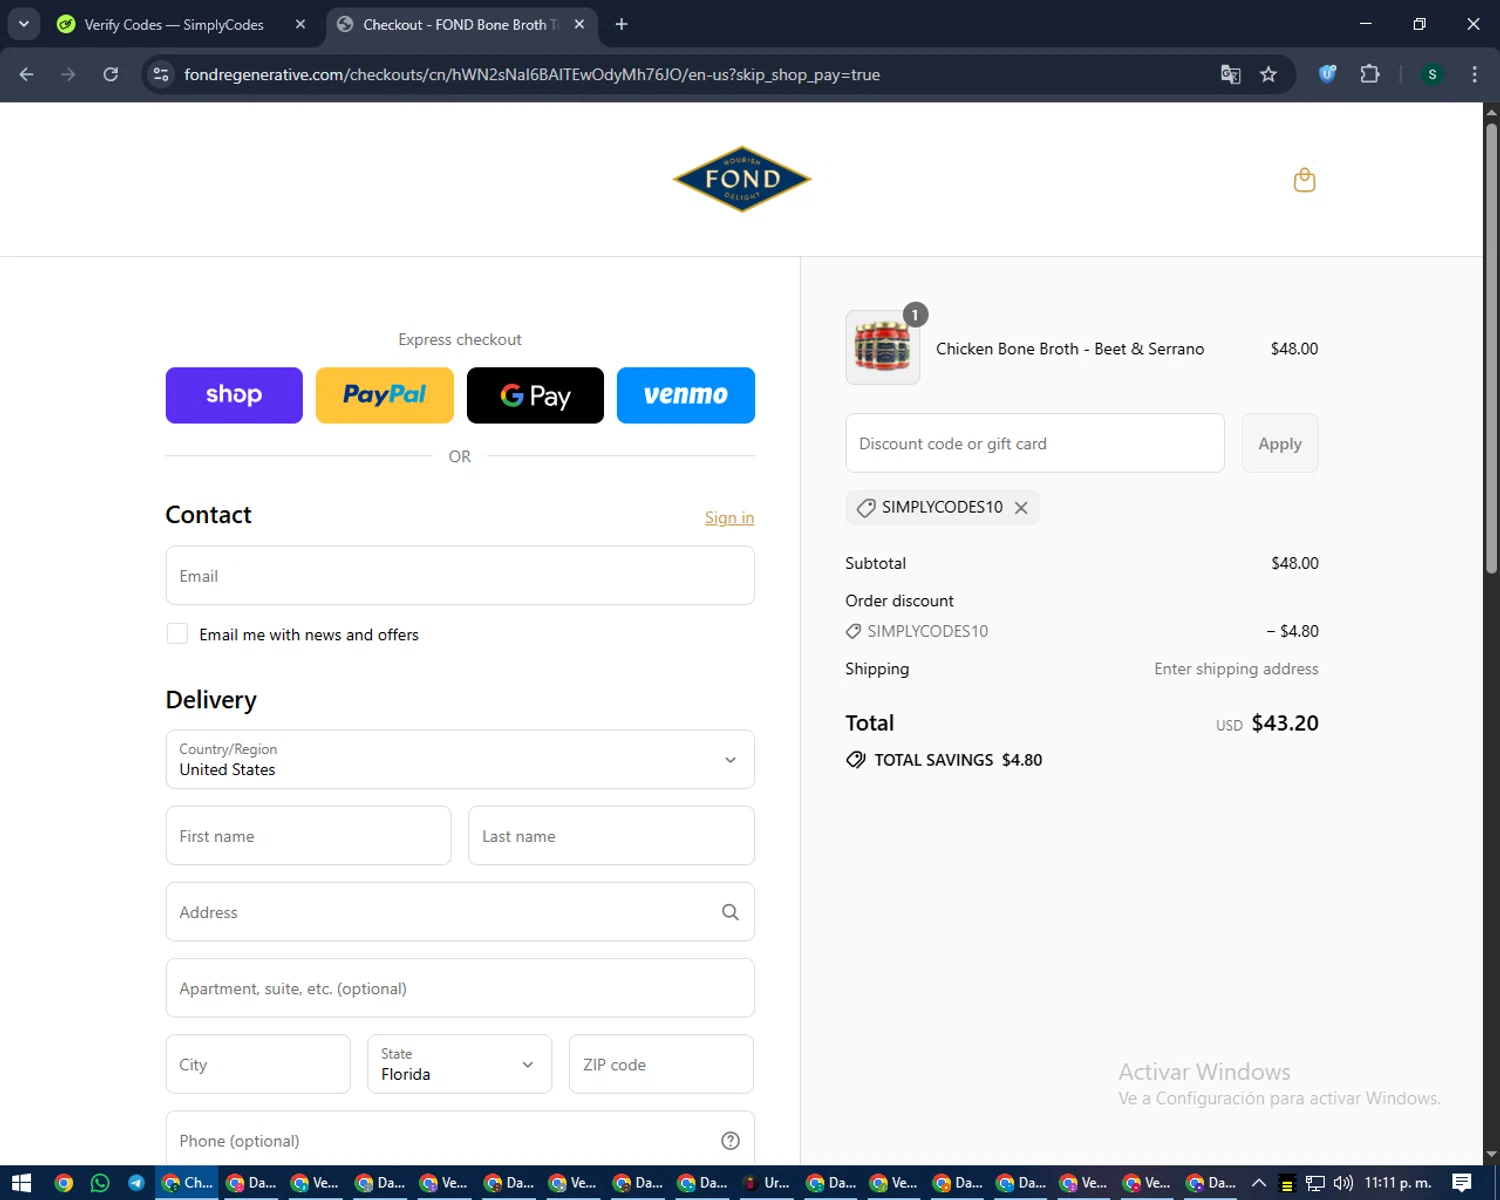
Task: Remove the SIMPLYCODES10 discount code
Action: tap(1021, 508)
